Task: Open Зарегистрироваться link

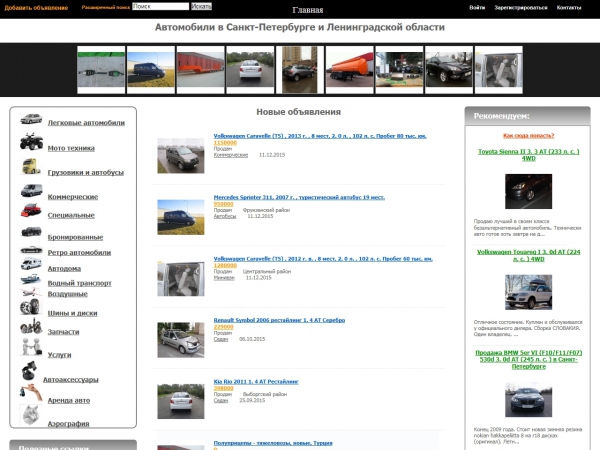Action: [521, 8]
